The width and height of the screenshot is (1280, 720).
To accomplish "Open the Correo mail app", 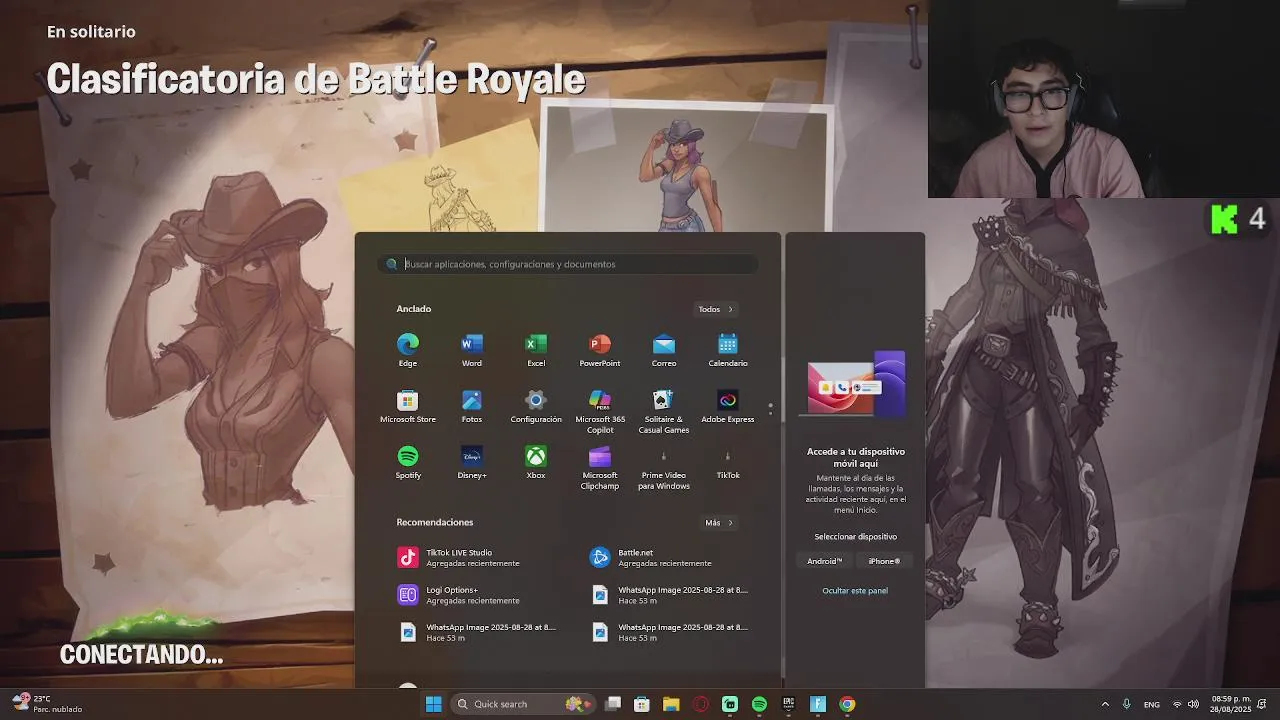I will (x=664, y=350).
